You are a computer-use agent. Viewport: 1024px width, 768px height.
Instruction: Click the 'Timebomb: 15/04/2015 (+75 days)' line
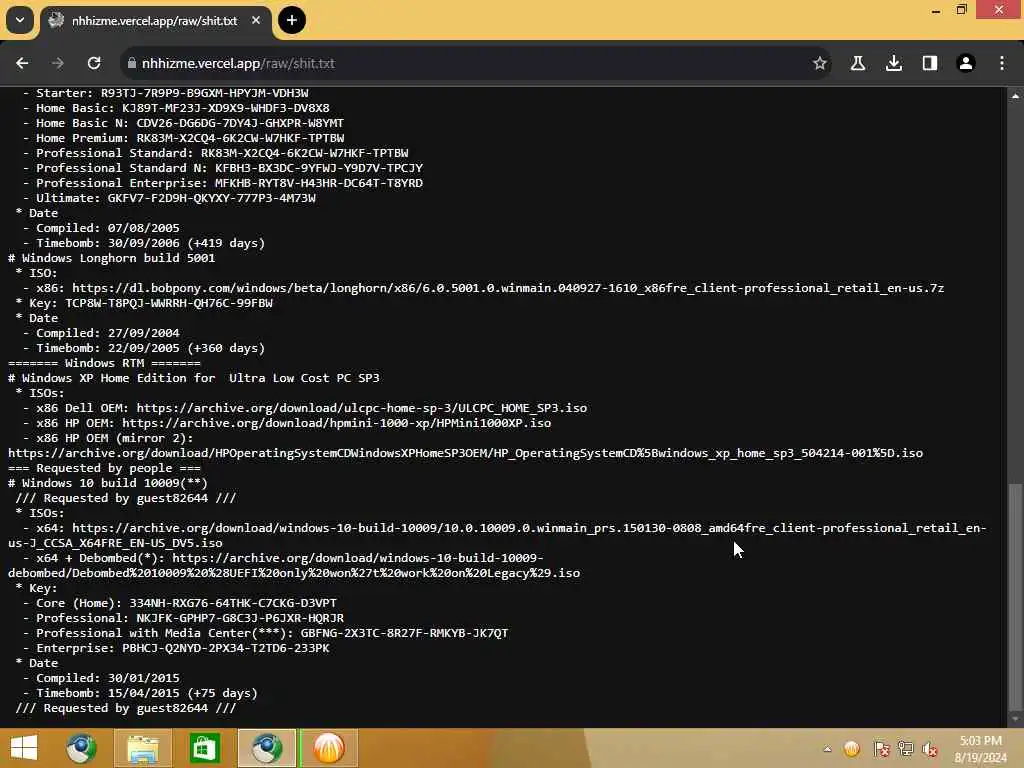click(140, 694)
